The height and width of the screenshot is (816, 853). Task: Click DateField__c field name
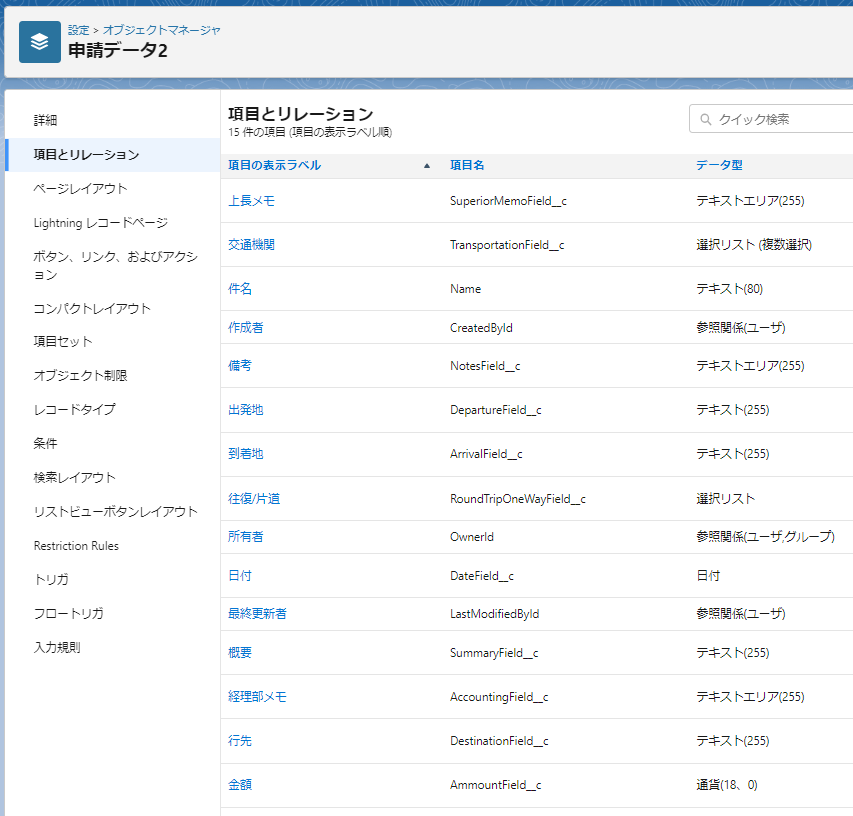pyautogui.click(x=482, y=576)
